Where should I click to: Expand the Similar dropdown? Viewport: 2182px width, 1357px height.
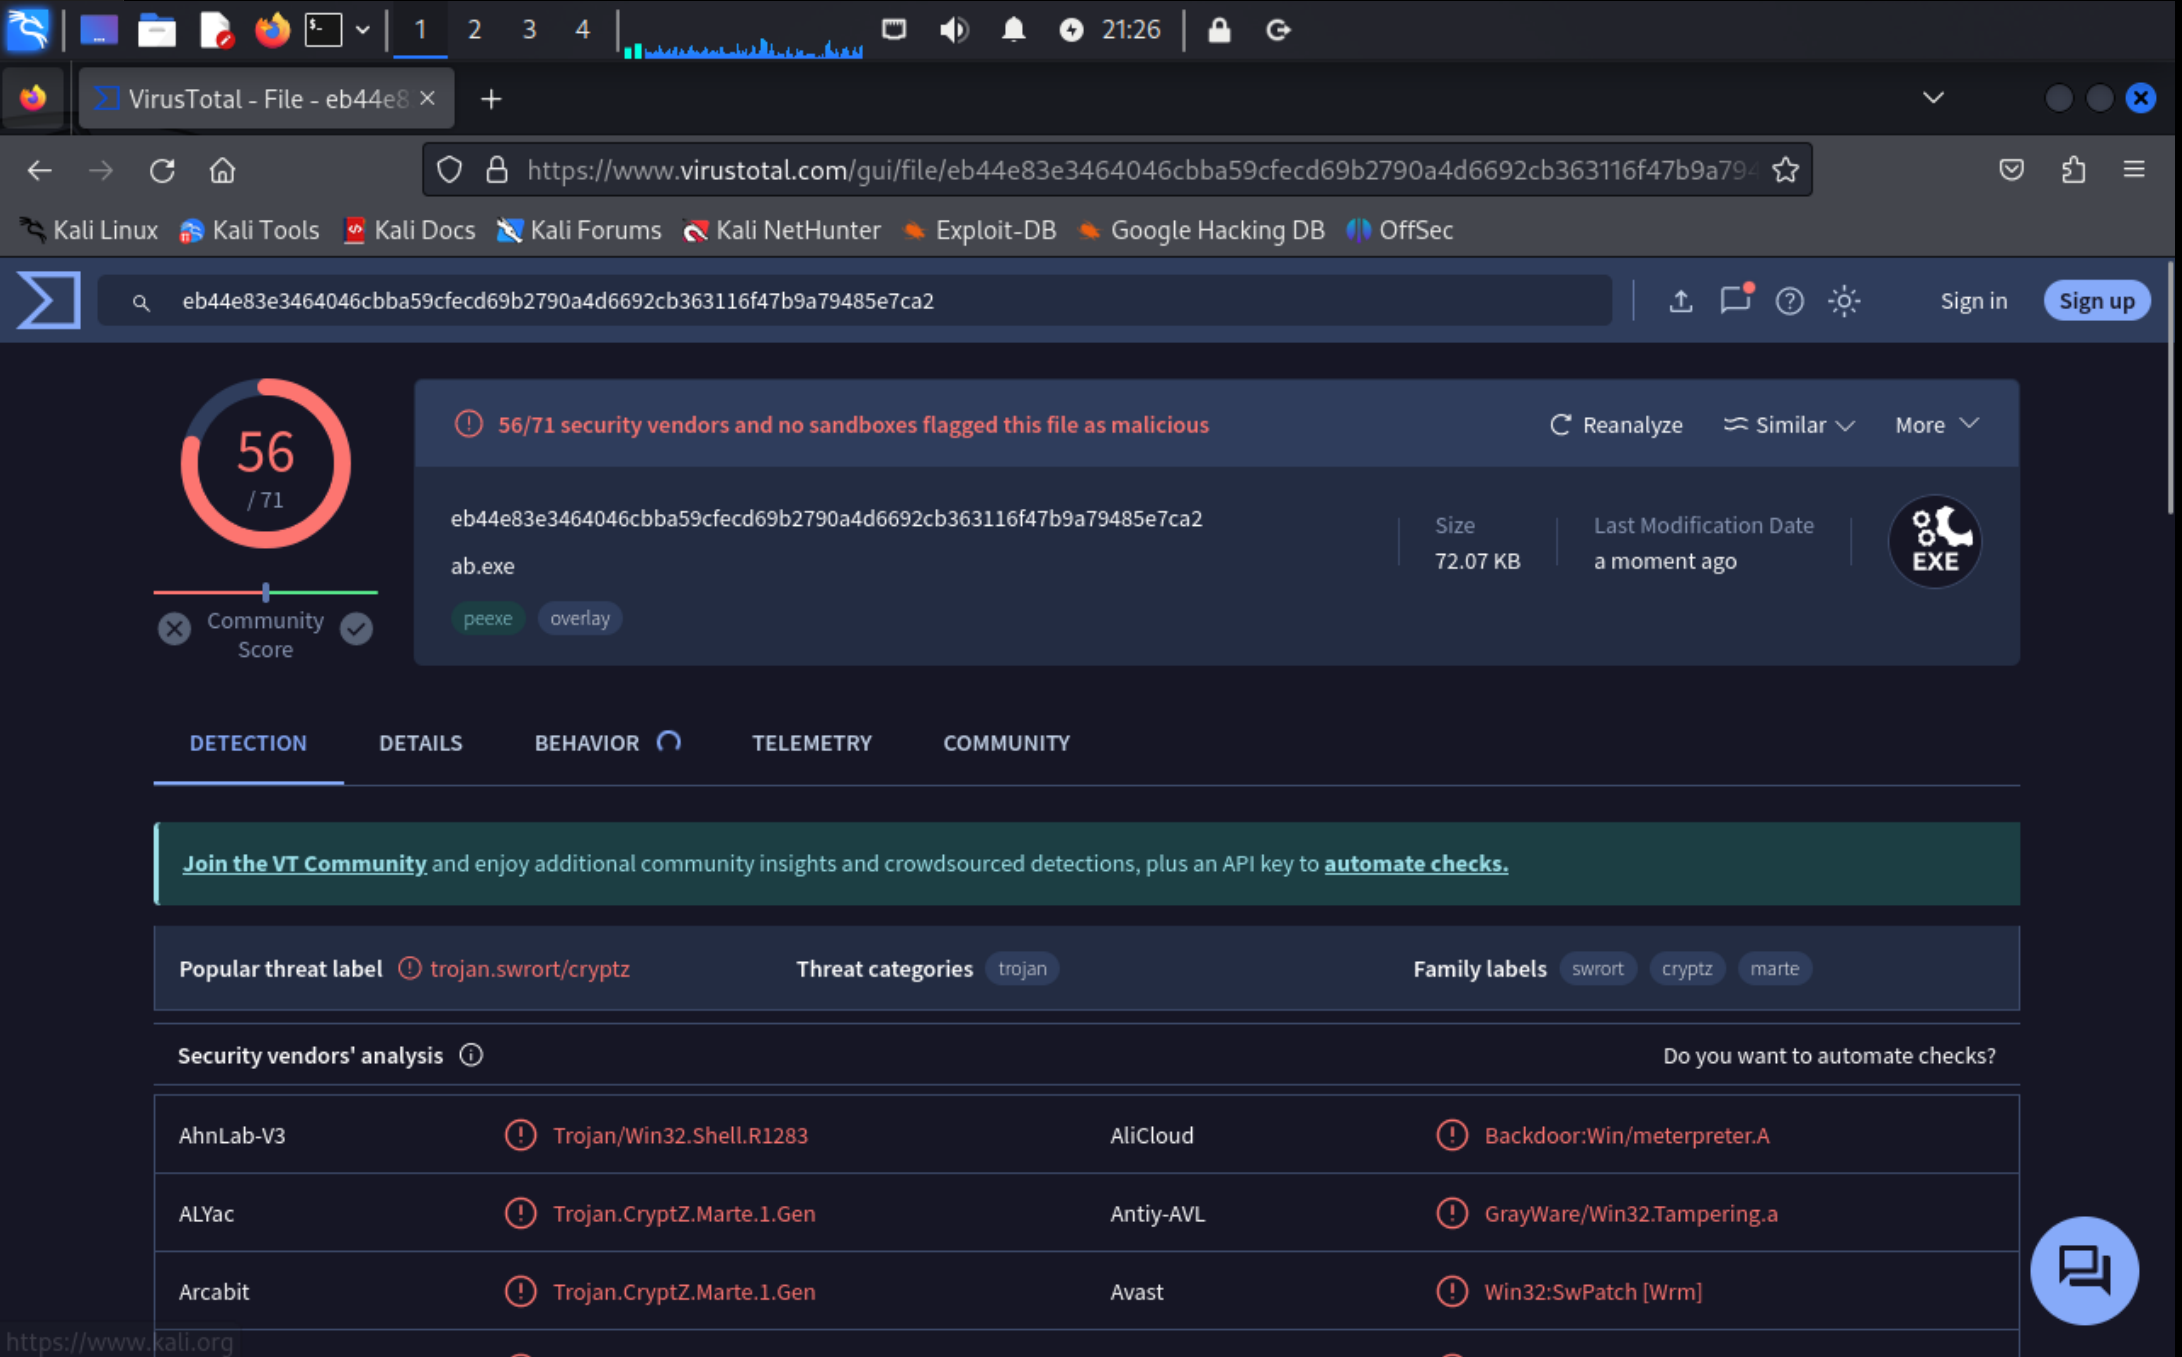pyautogui.click(x=1789, y=425)
